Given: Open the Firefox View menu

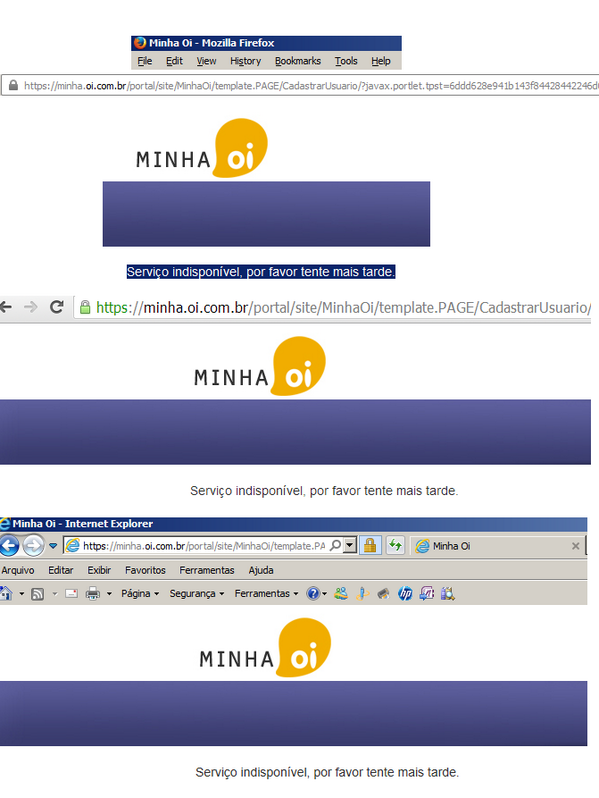Looking at the screenshot, I should tap(206, 61).
